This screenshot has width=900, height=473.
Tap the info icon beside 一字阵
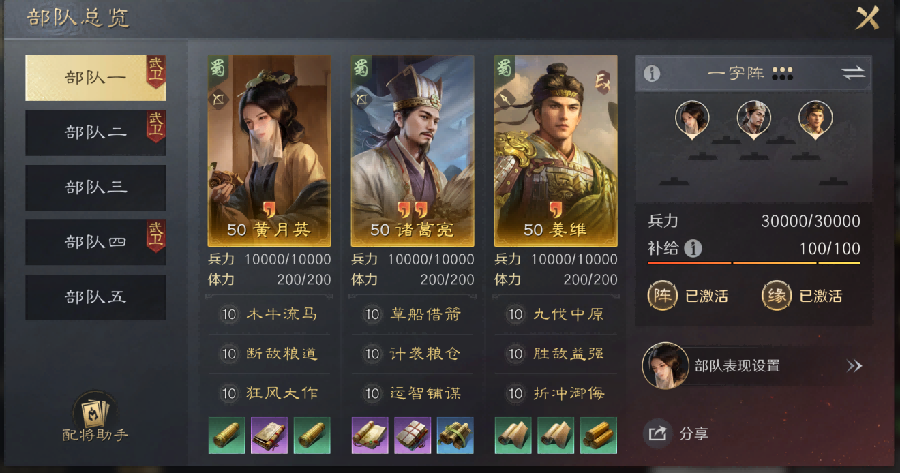click(x=651, y=73)
